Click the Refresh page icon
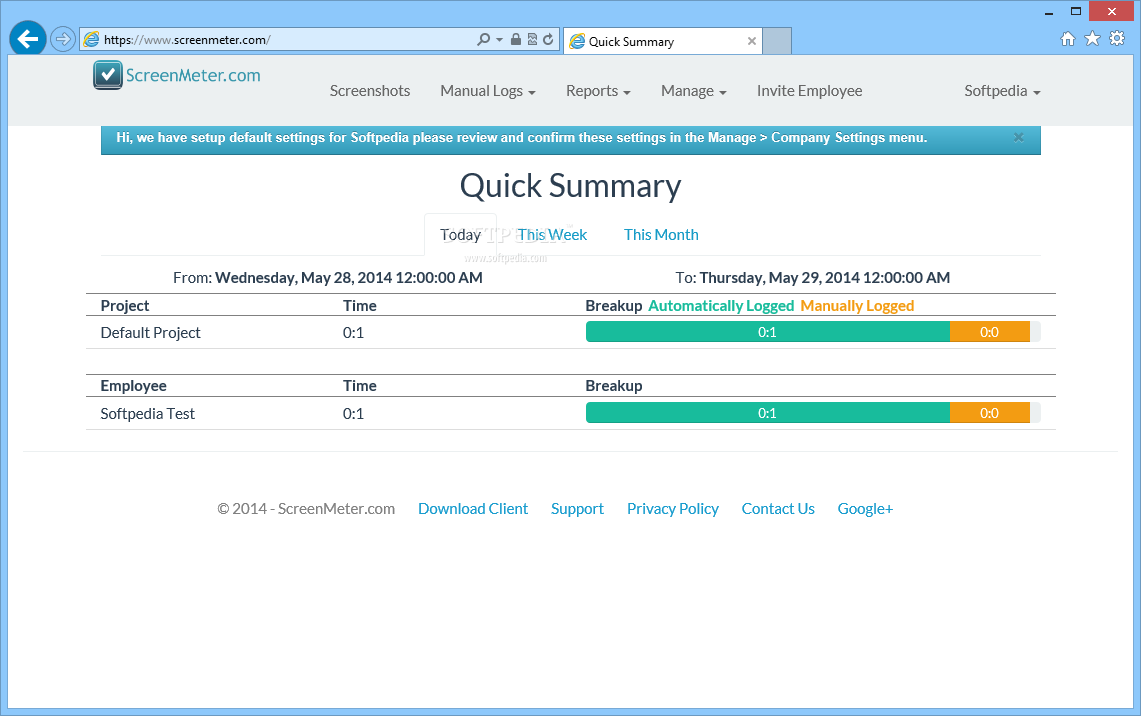This screenshot has width=1141, height=716. [x=548, y=39]
